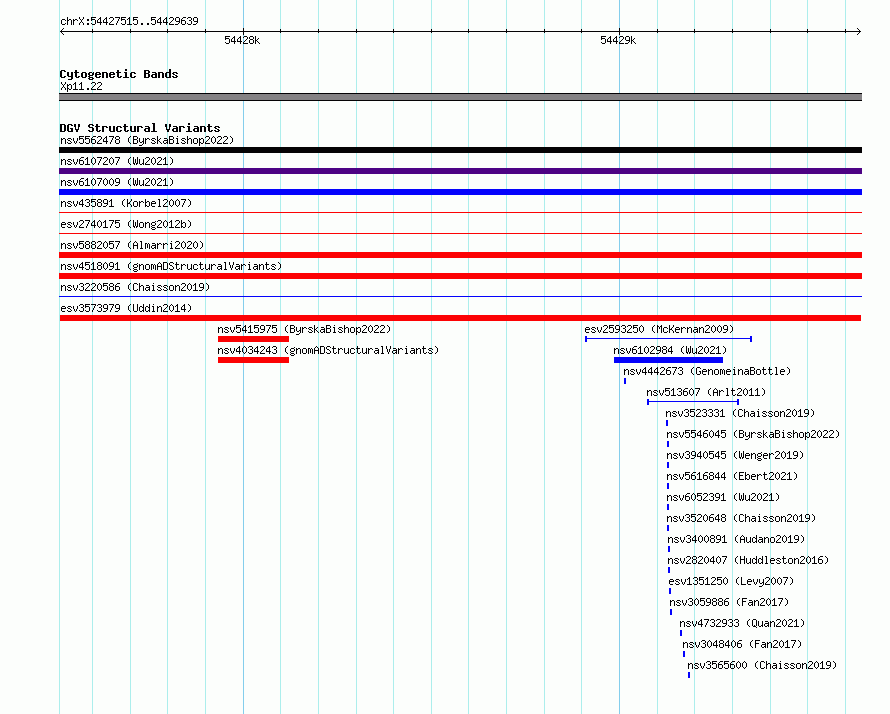Click the blue bracket line of nsv513607
The width and height of the screenshot is (890, 714).
[693, 402]
